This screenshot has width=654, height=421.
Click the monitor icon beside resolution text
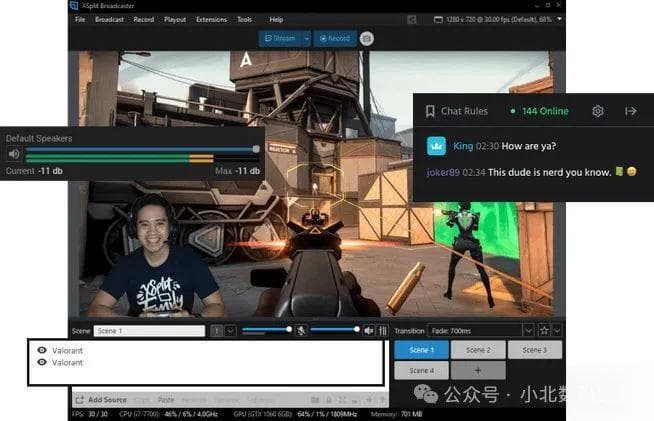point(438,20)
